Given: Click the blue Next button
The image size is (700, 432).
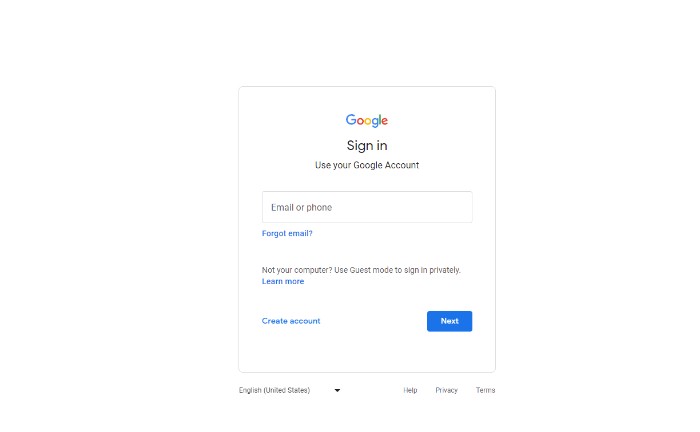Looking at the screenshot, I should [449, 321].
